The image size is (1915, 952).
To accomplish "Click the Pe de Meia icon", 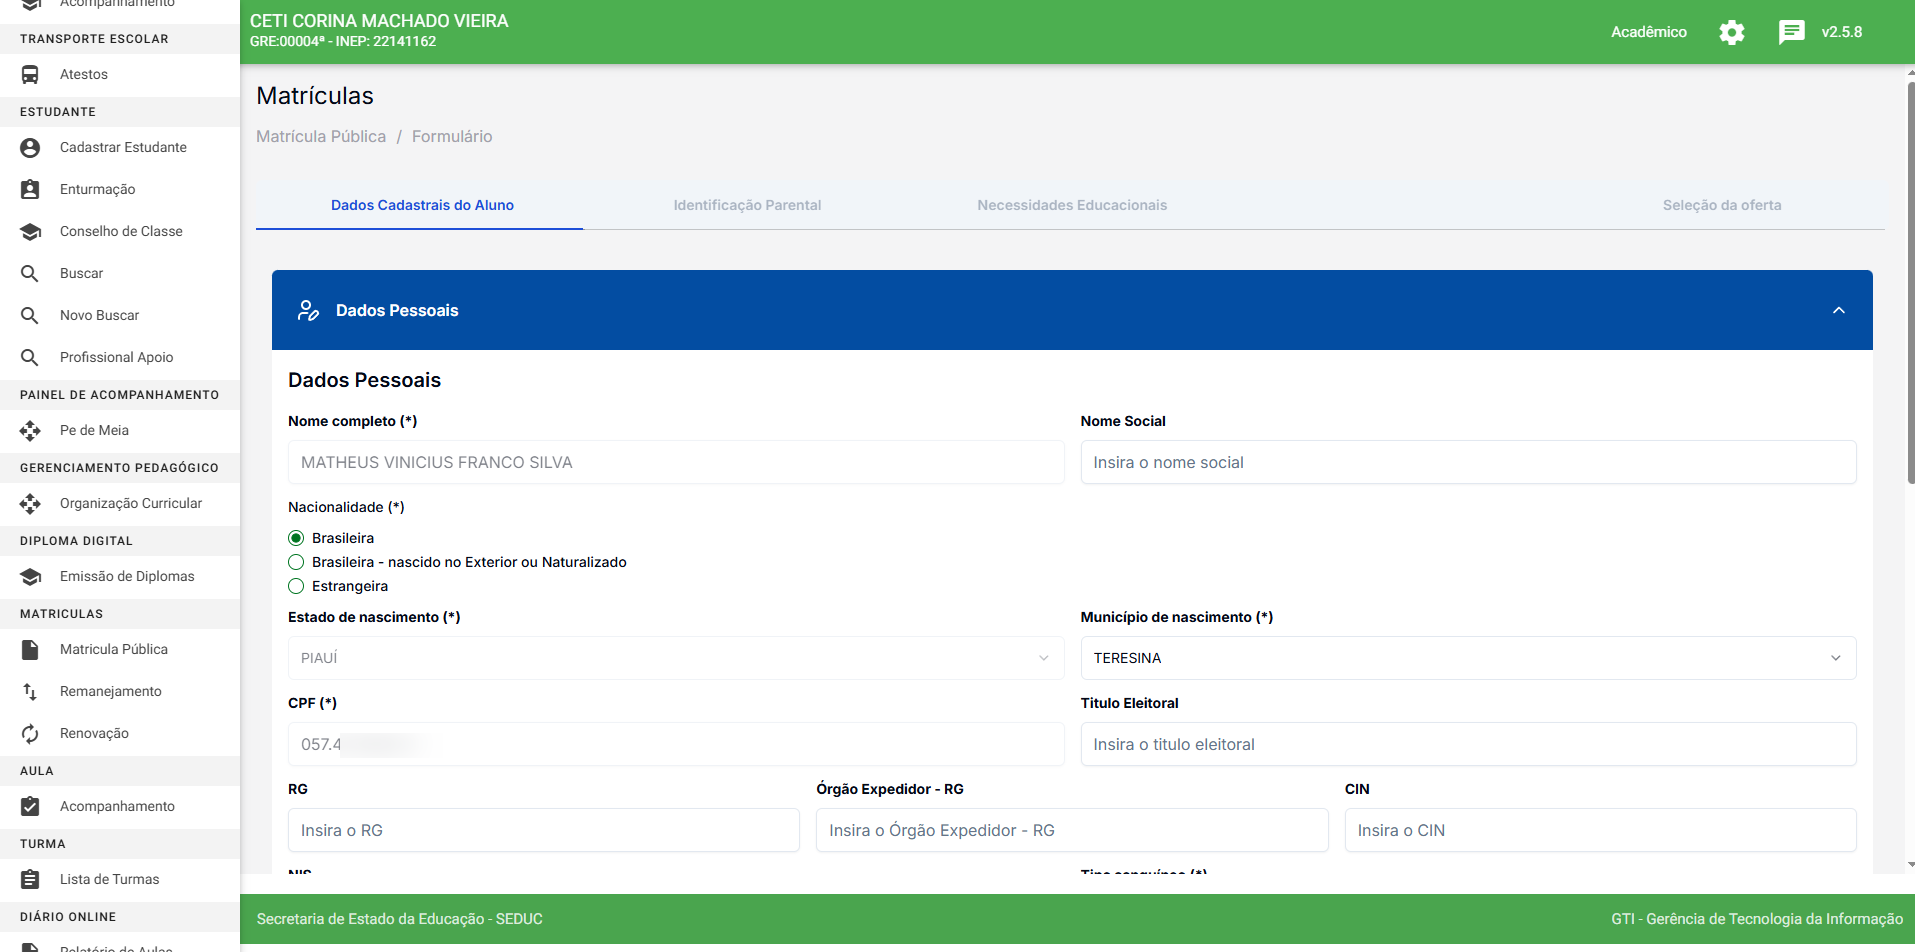I will [x=30, y=430].
